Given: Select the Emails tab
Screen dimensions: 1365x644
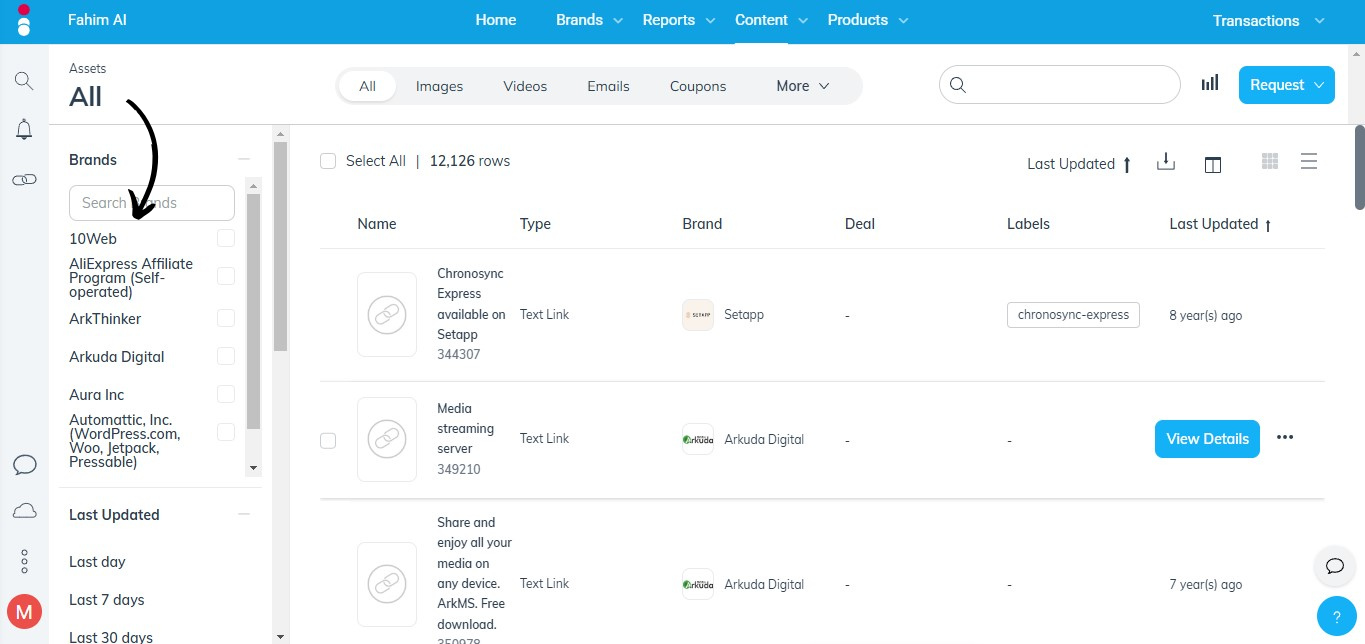Looking at the screenshot, I should click(x=608, y=86).
